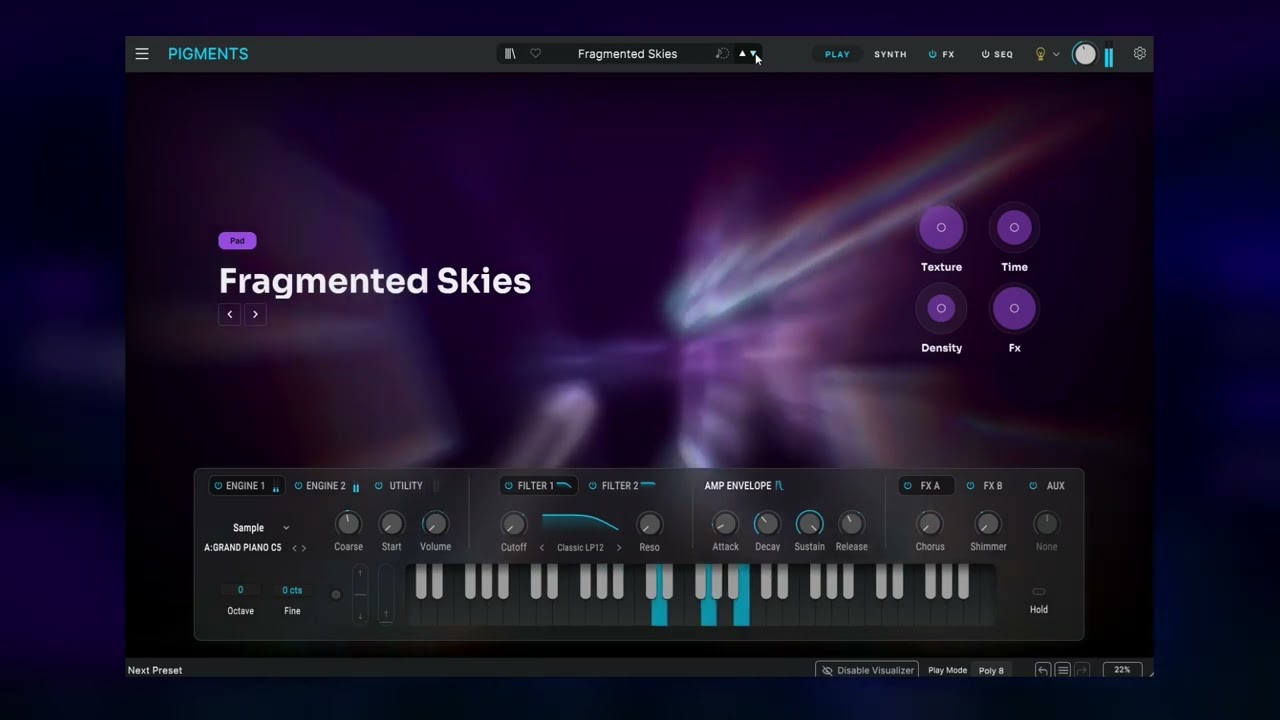This screenshot has height=720, width=1280.
Task: Switch to the PLAY view tab
Action: pos(838,54)
